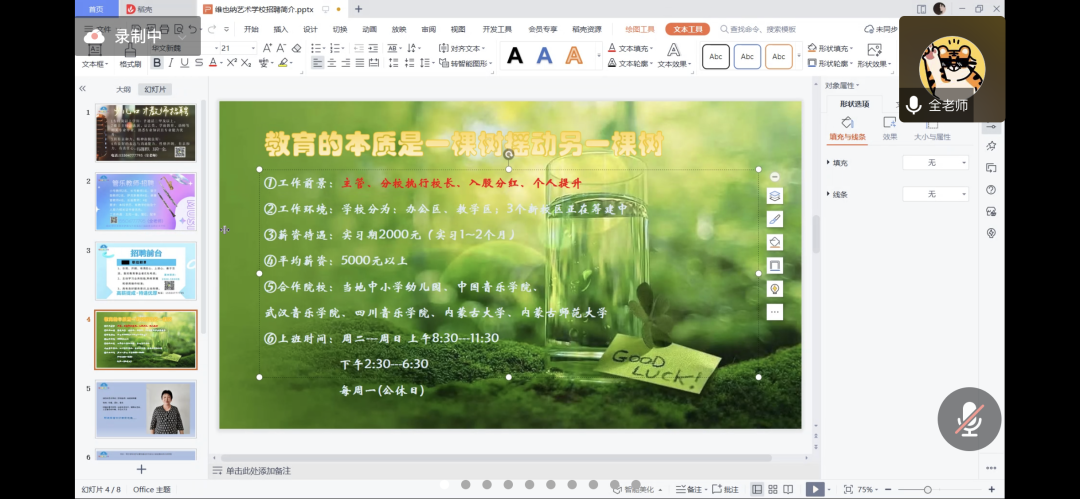Click the lightbulb floating tool
The image size is (1080, 499).
pos(775,289)
